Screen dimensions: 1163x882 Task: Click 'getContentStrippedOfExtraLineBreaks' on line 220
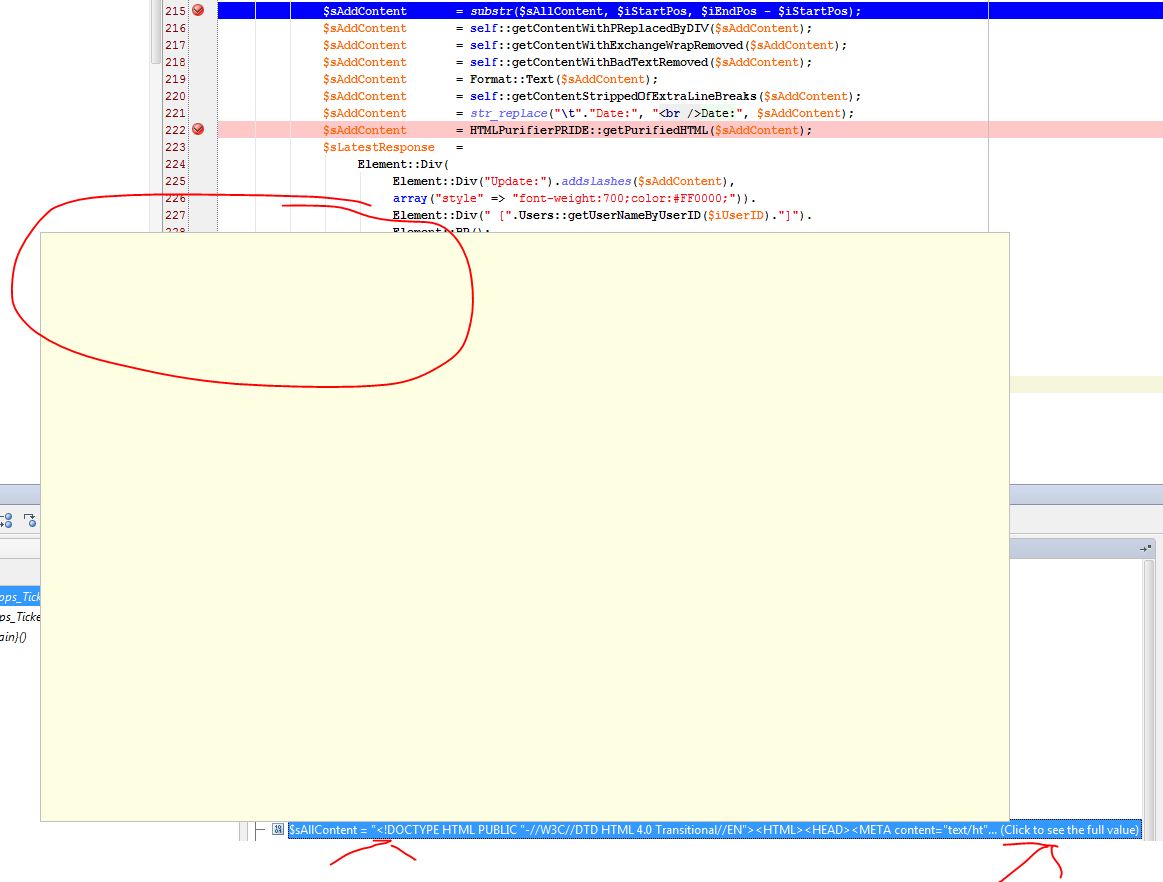[634, 96]
